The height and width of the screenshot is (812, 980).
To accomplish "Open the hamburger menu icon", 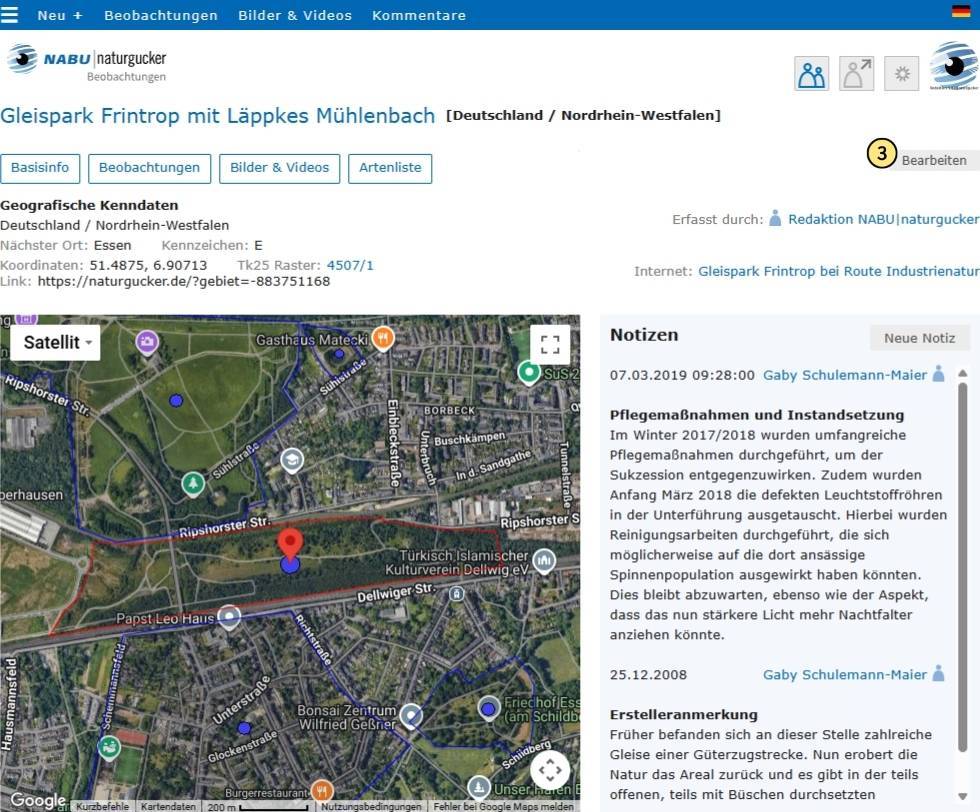I will [9, 14].
